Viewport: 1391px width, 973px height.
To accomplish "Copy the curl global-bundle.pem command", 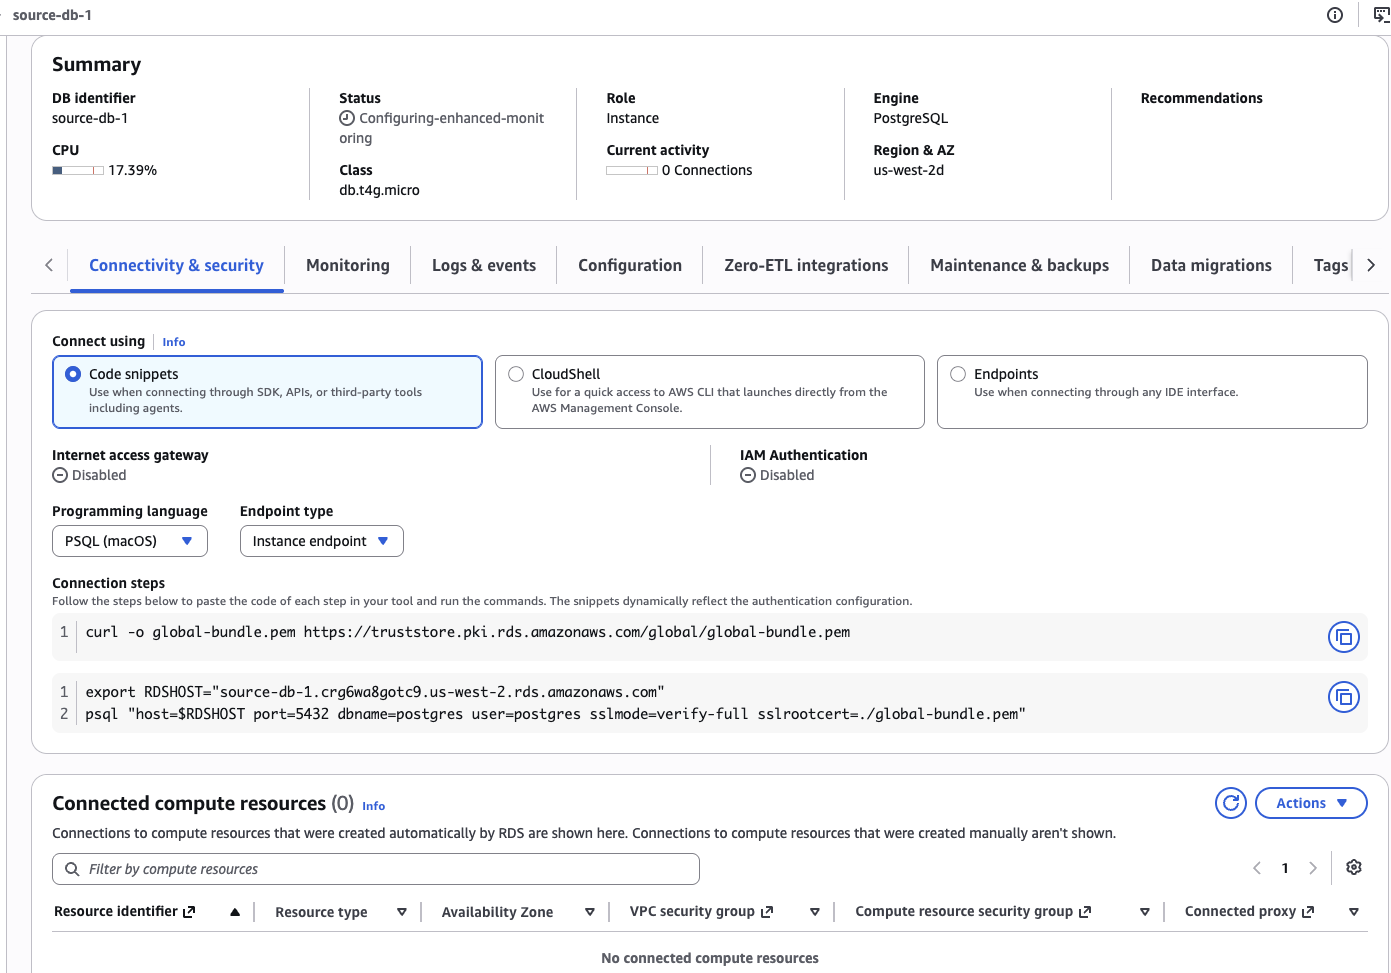I will coord(1344,637).
